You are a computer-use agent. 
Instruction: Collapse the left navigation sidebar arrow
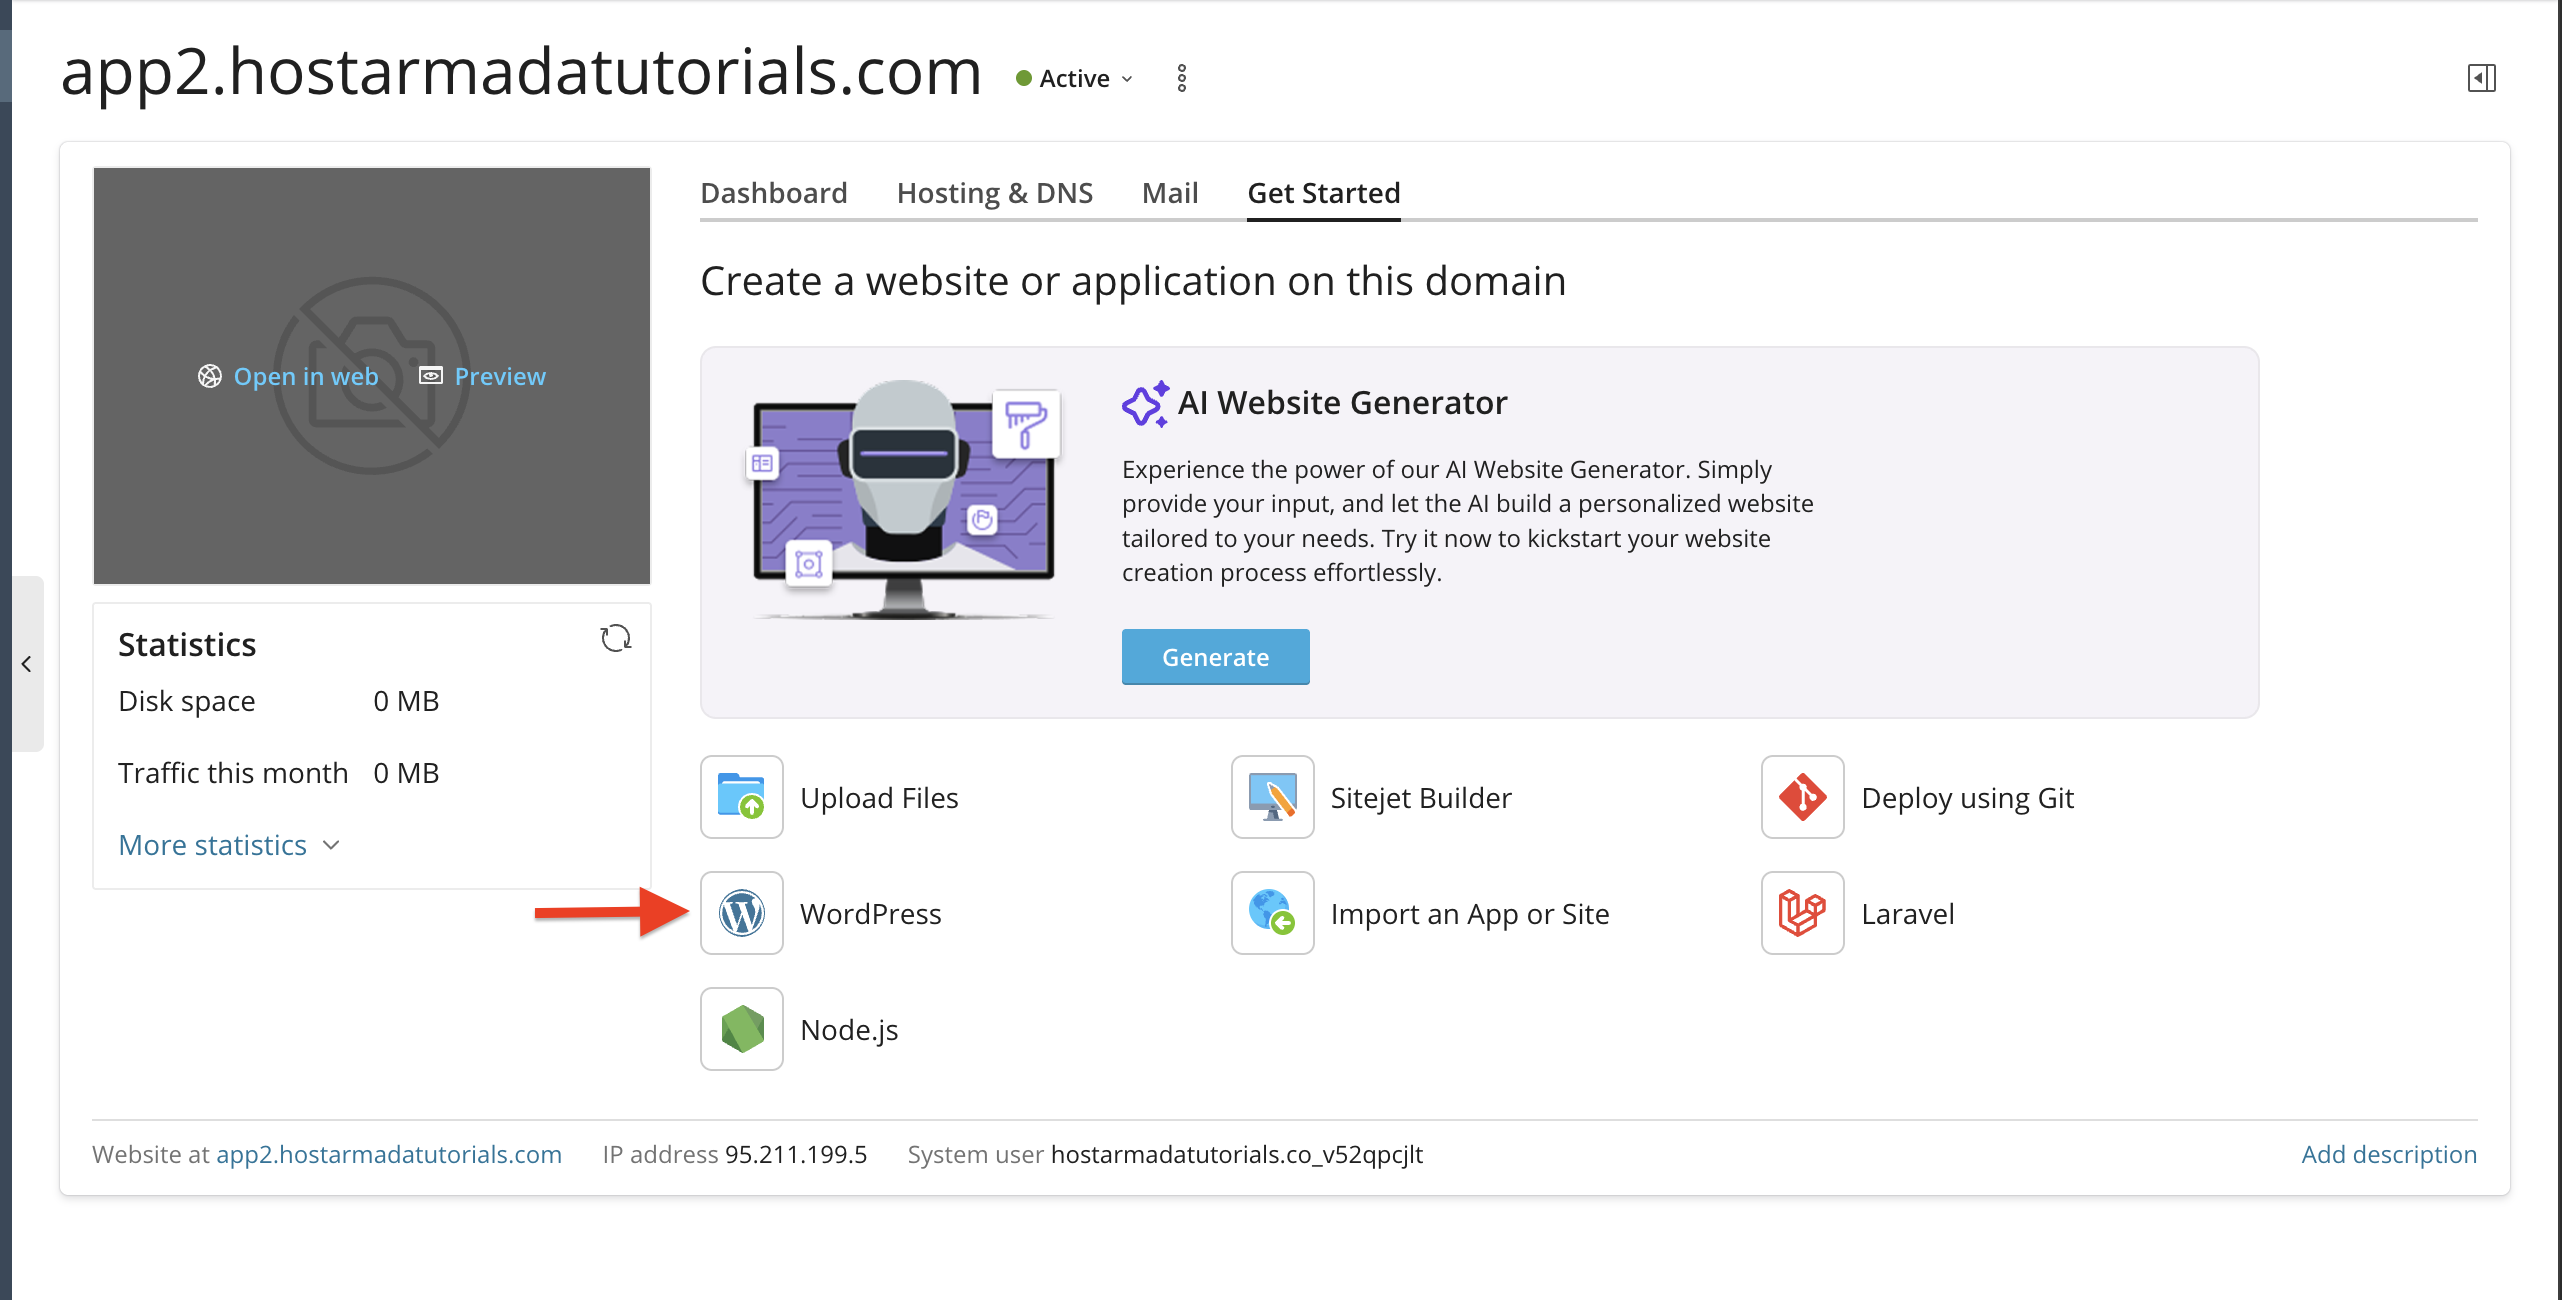pyautogui.click(x=27, y=664)
